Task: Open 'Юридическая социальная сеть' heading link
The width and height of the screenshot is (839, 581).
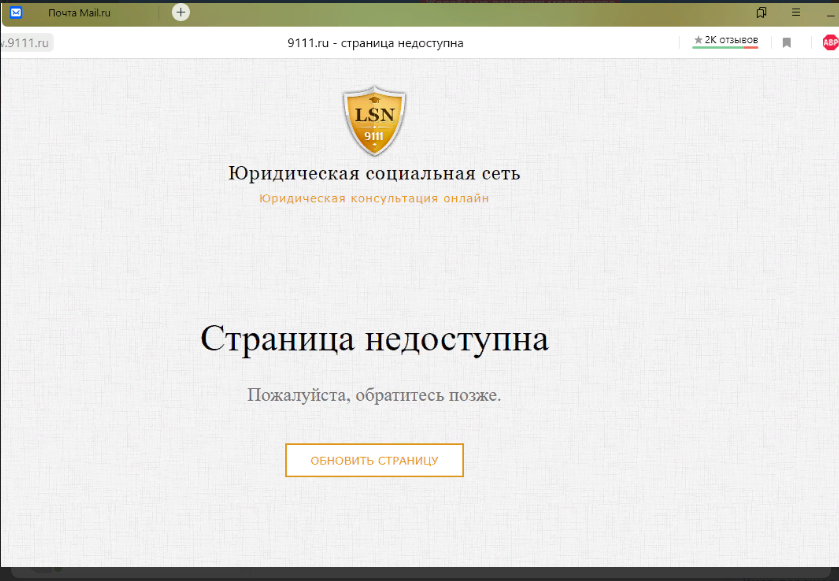Action: [374, 173]
